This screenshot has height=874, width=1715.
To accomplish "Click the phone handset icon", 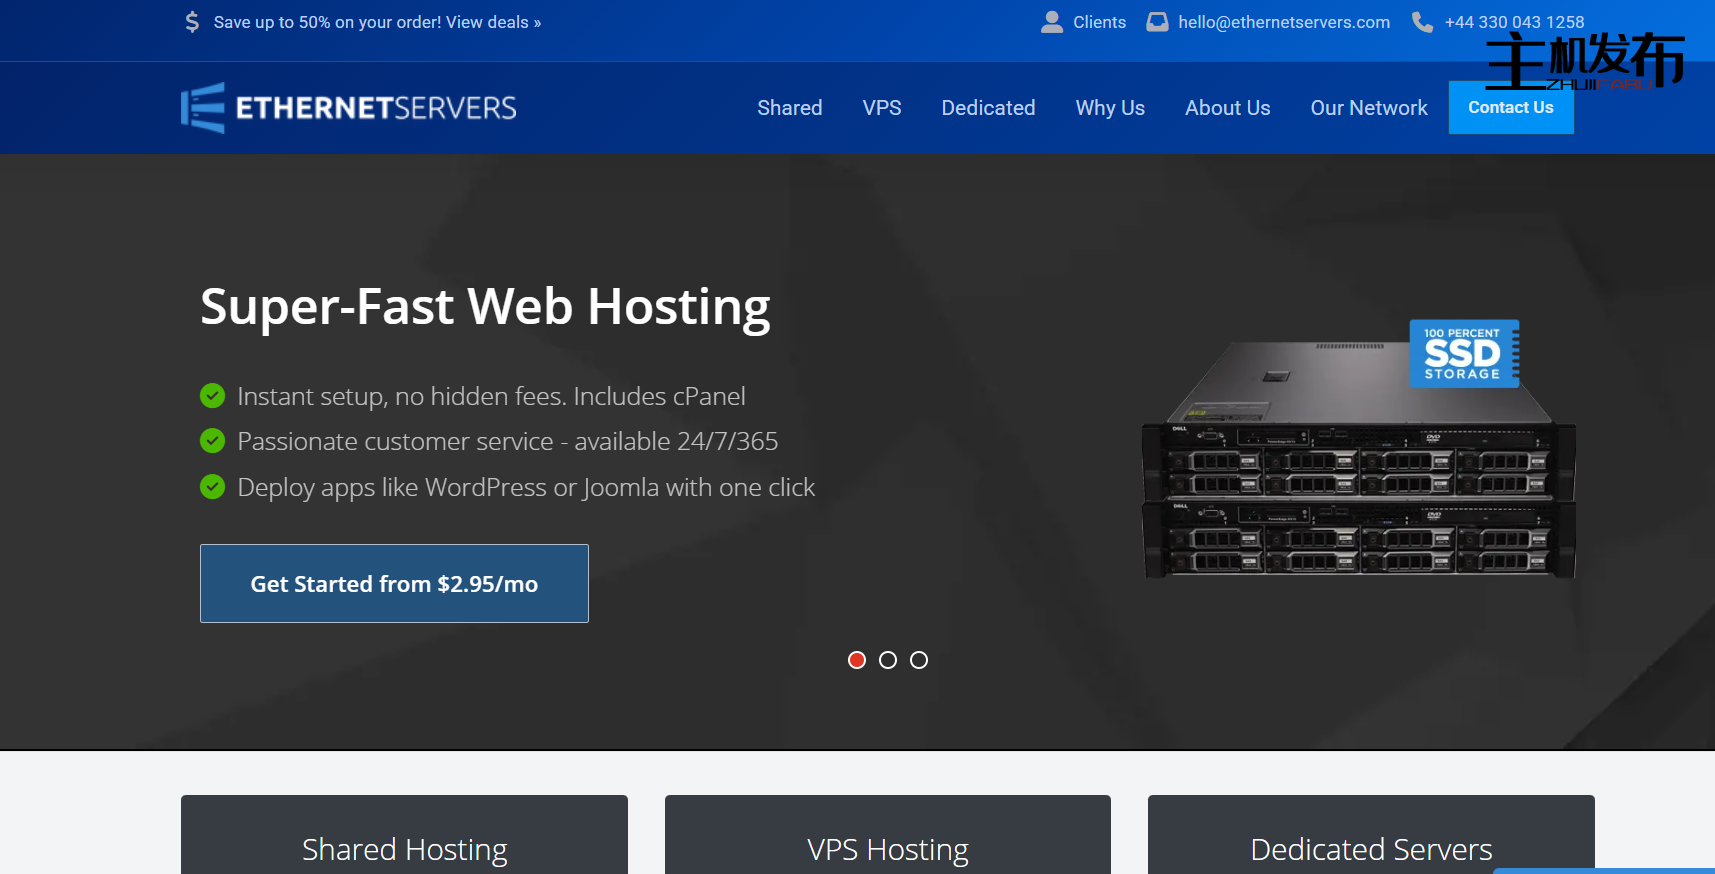I will click(1422, 22).
